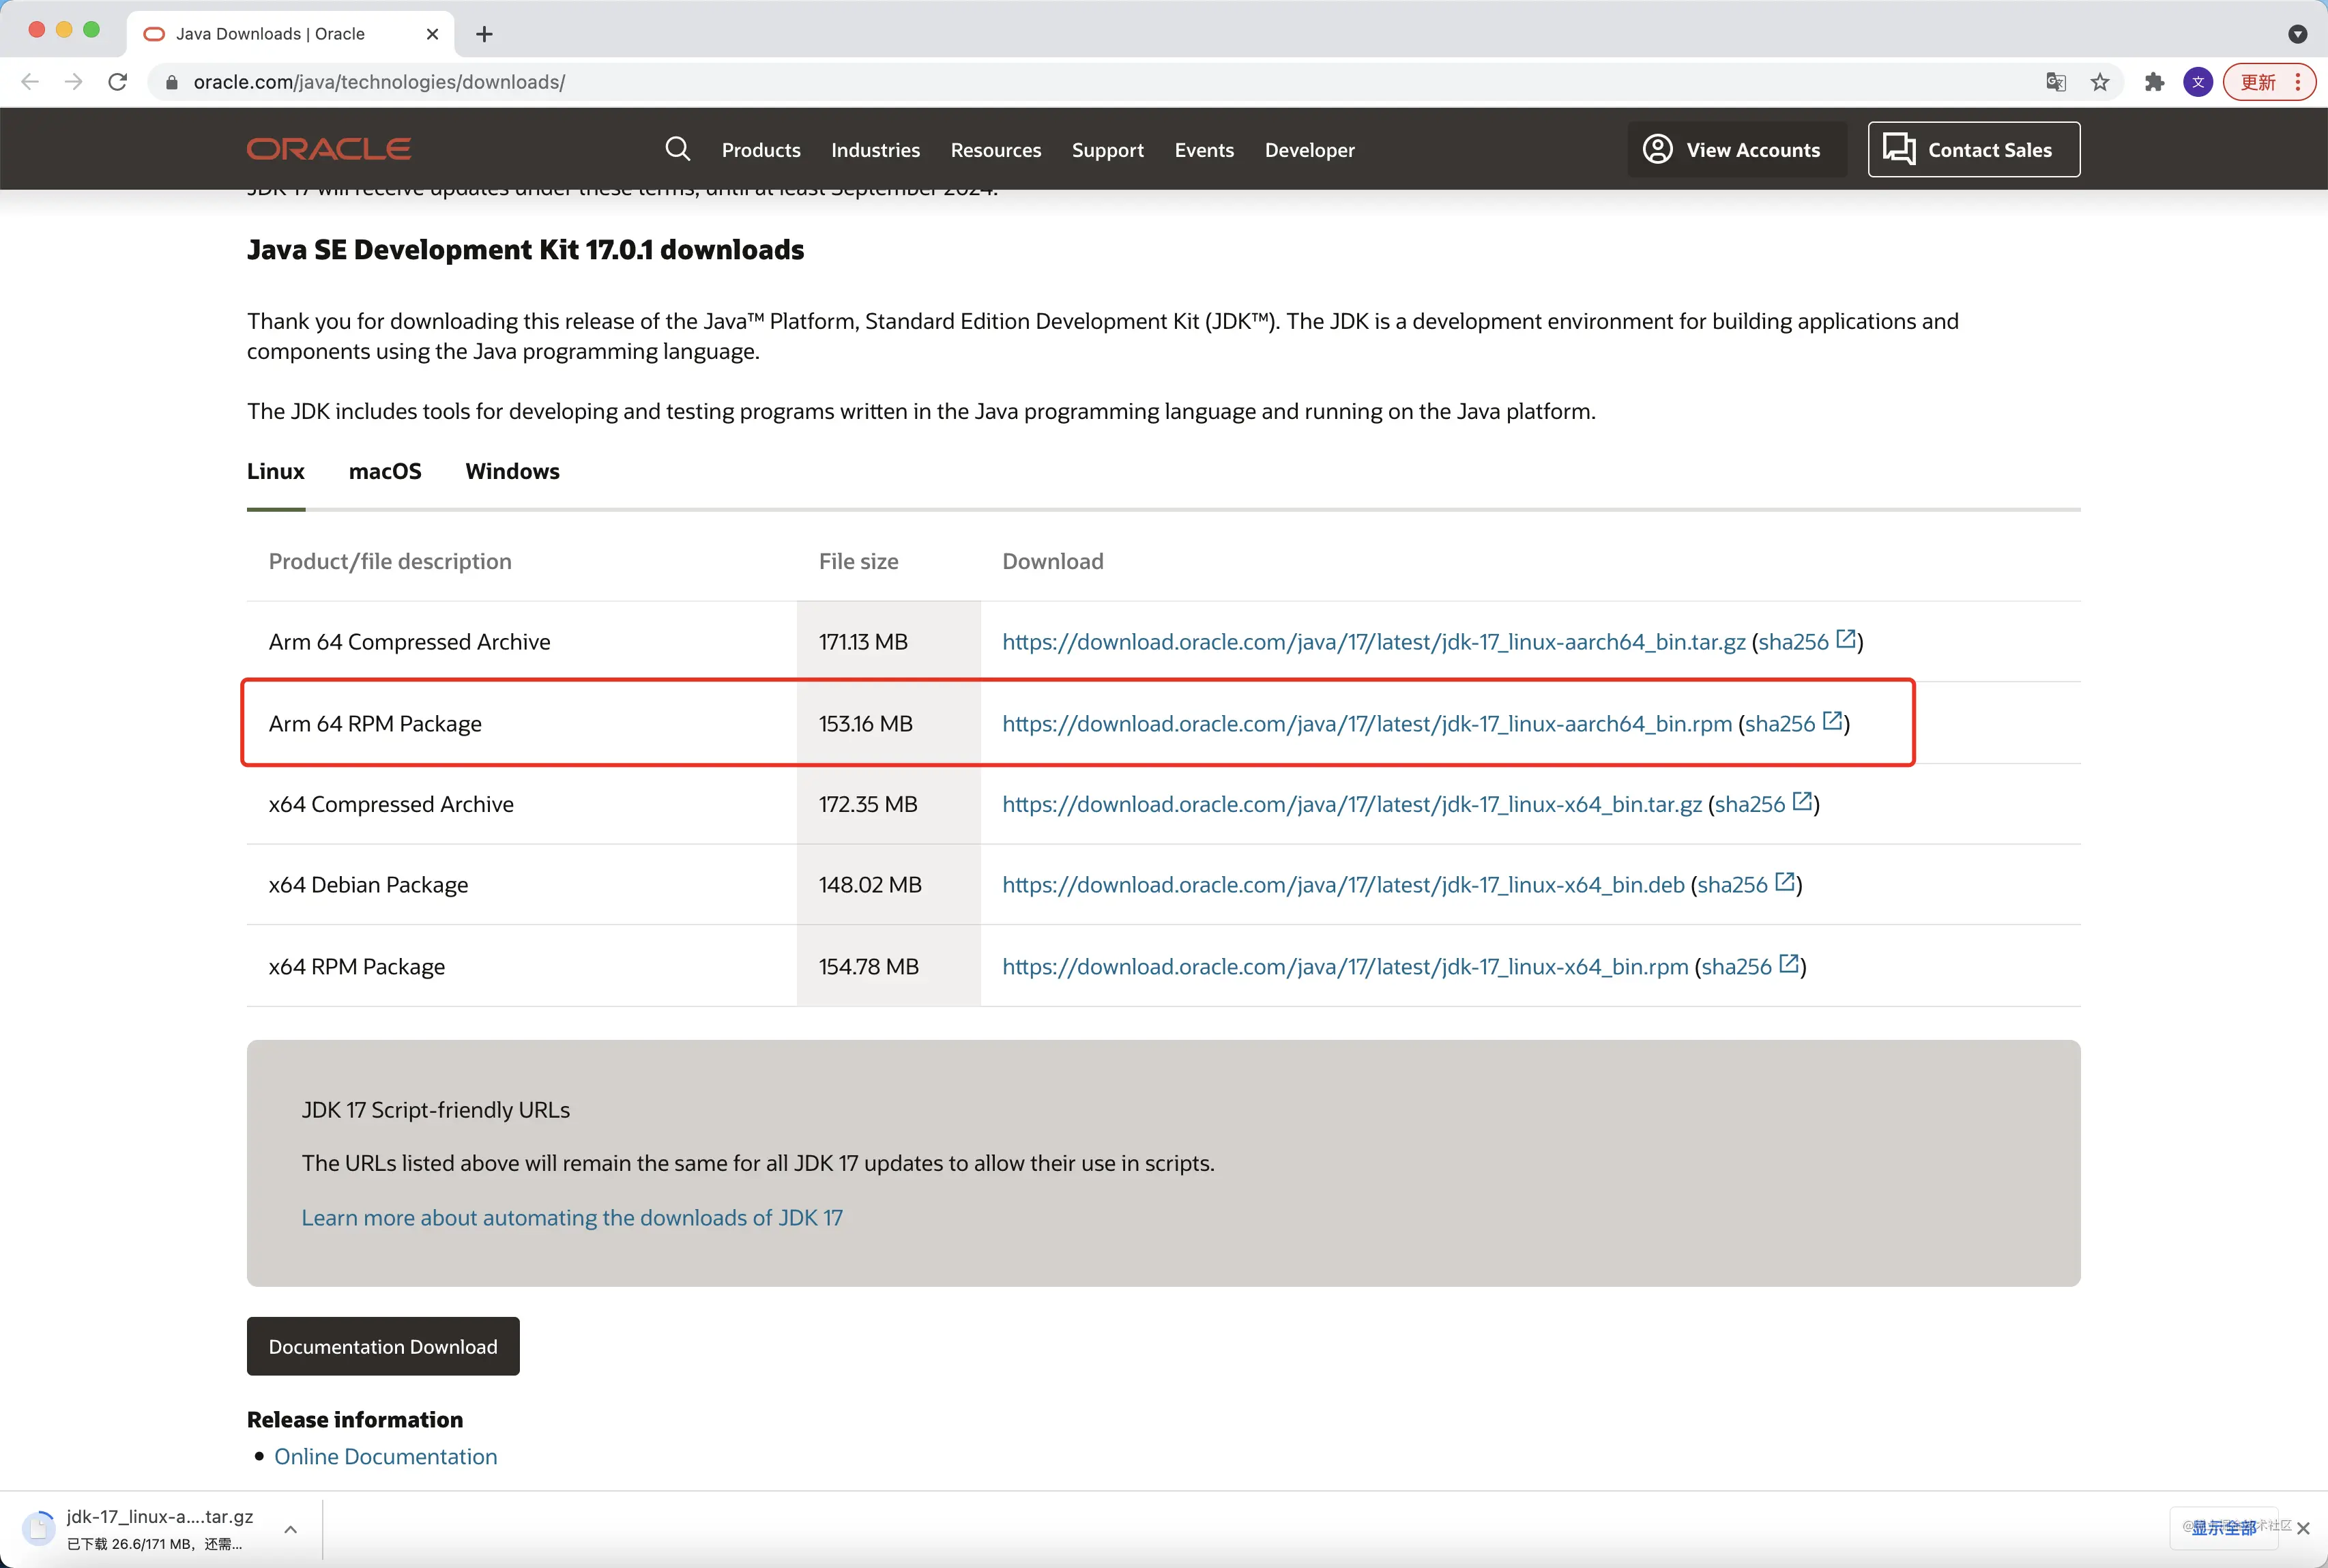Open a new browser tab
This screenshot has height=1568, width=2328.
click(x=484, y=34)
